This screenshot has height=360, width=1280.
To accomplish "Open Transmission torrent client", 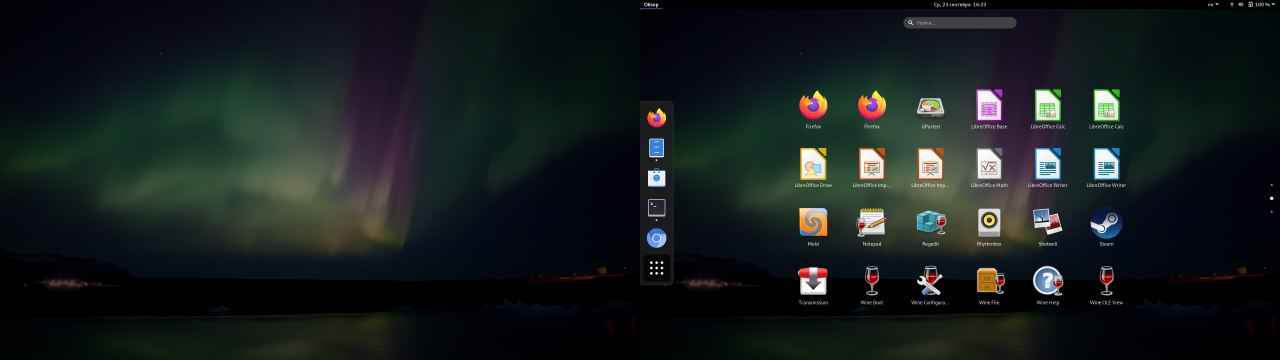I will click(x=813, y=284).
